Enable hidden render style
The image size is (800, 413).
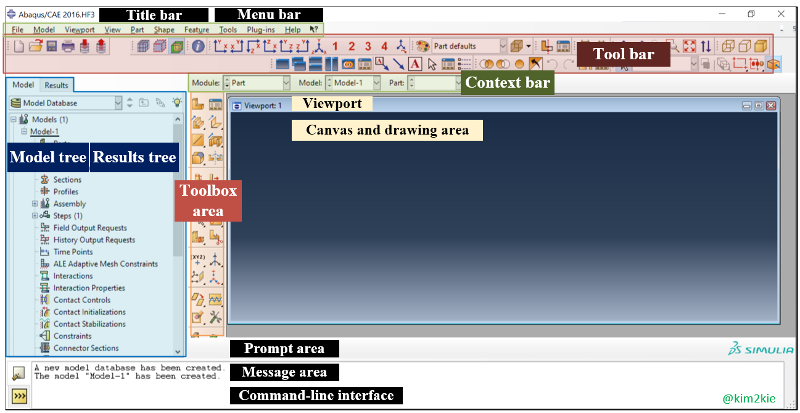coord(744,46)
